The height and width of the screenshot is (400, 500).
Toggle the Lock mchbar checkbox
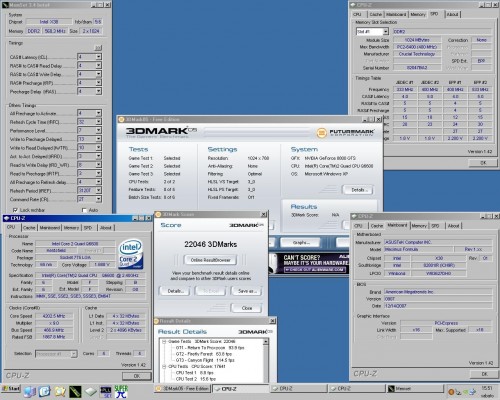15,210
